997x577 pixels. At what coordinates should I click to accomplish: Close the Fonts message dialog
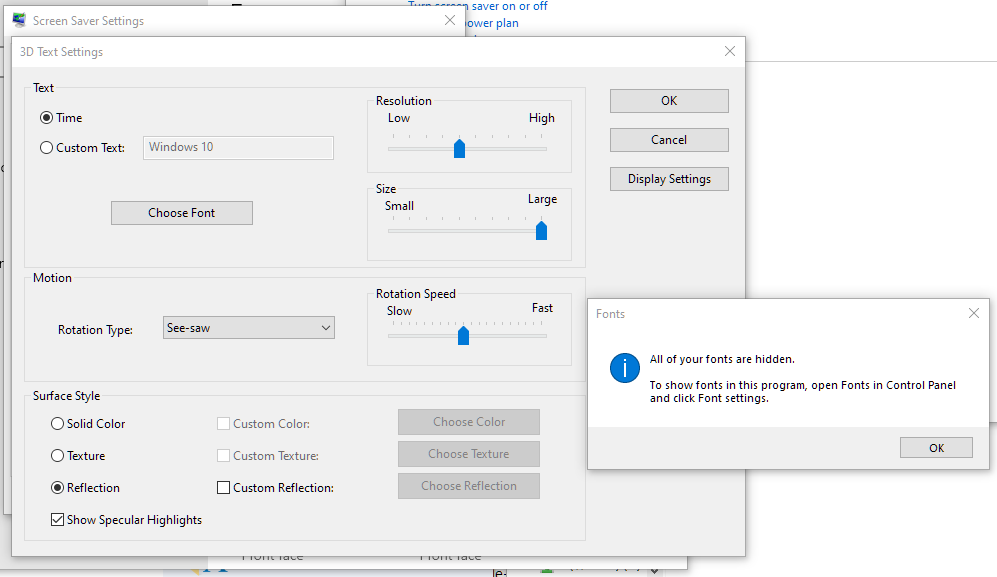973,313
